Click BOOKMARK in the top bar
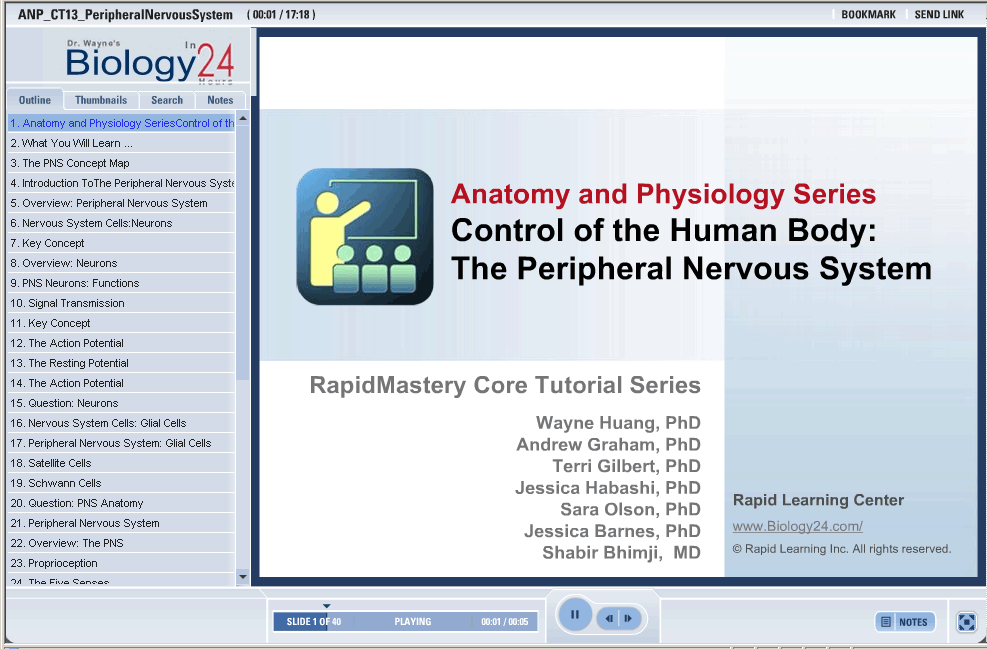987x649 pixels. [868, 15]
